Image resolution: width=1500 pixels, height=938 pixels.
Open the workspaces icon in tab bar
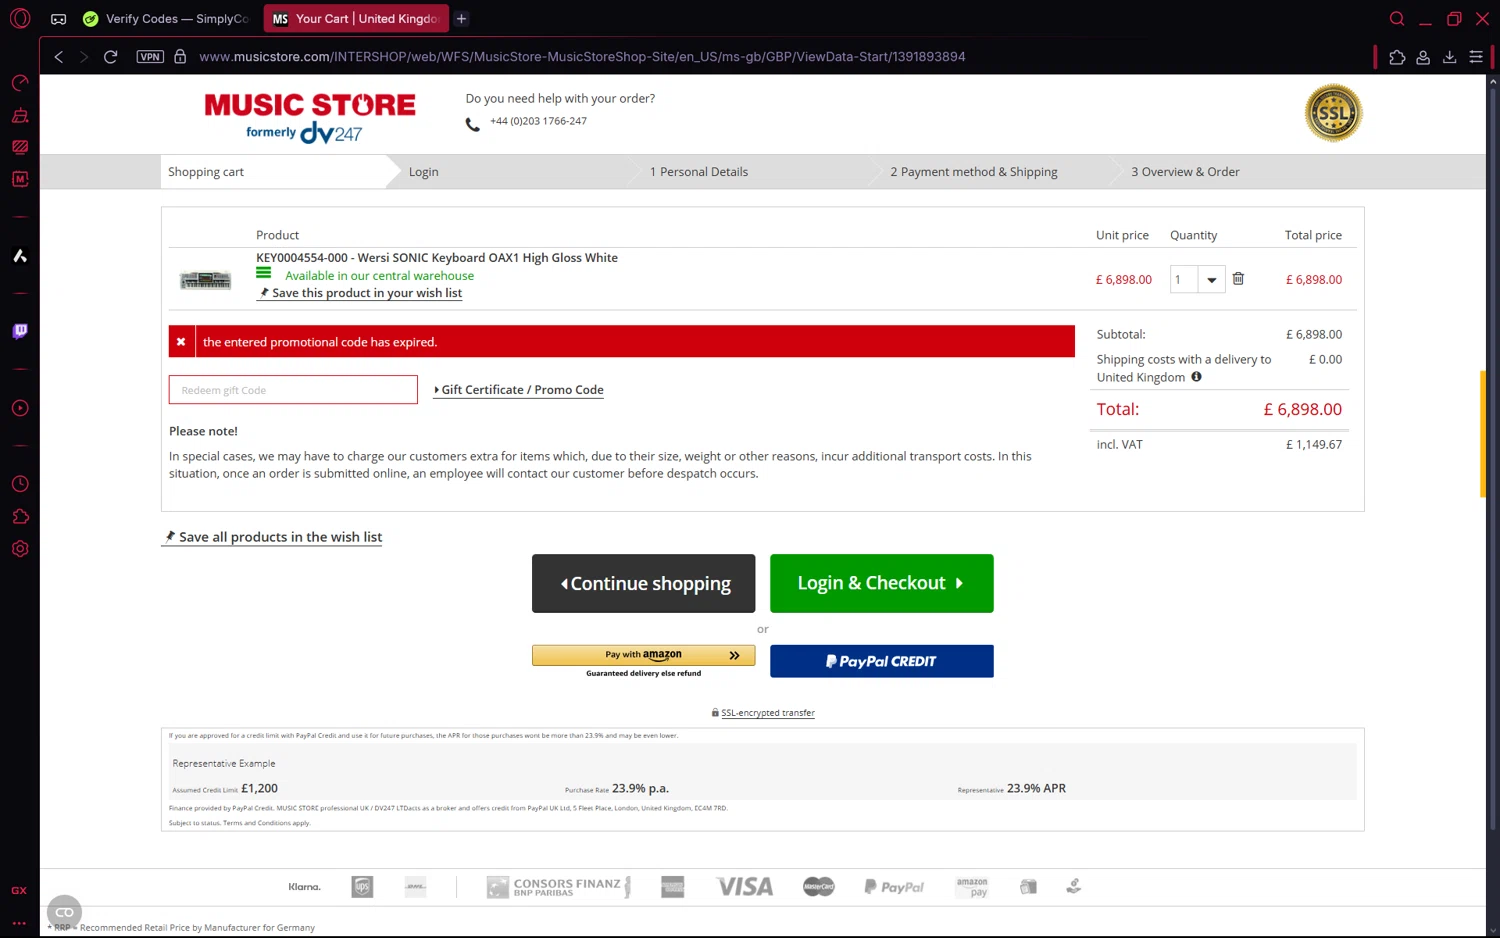point(59,18)
